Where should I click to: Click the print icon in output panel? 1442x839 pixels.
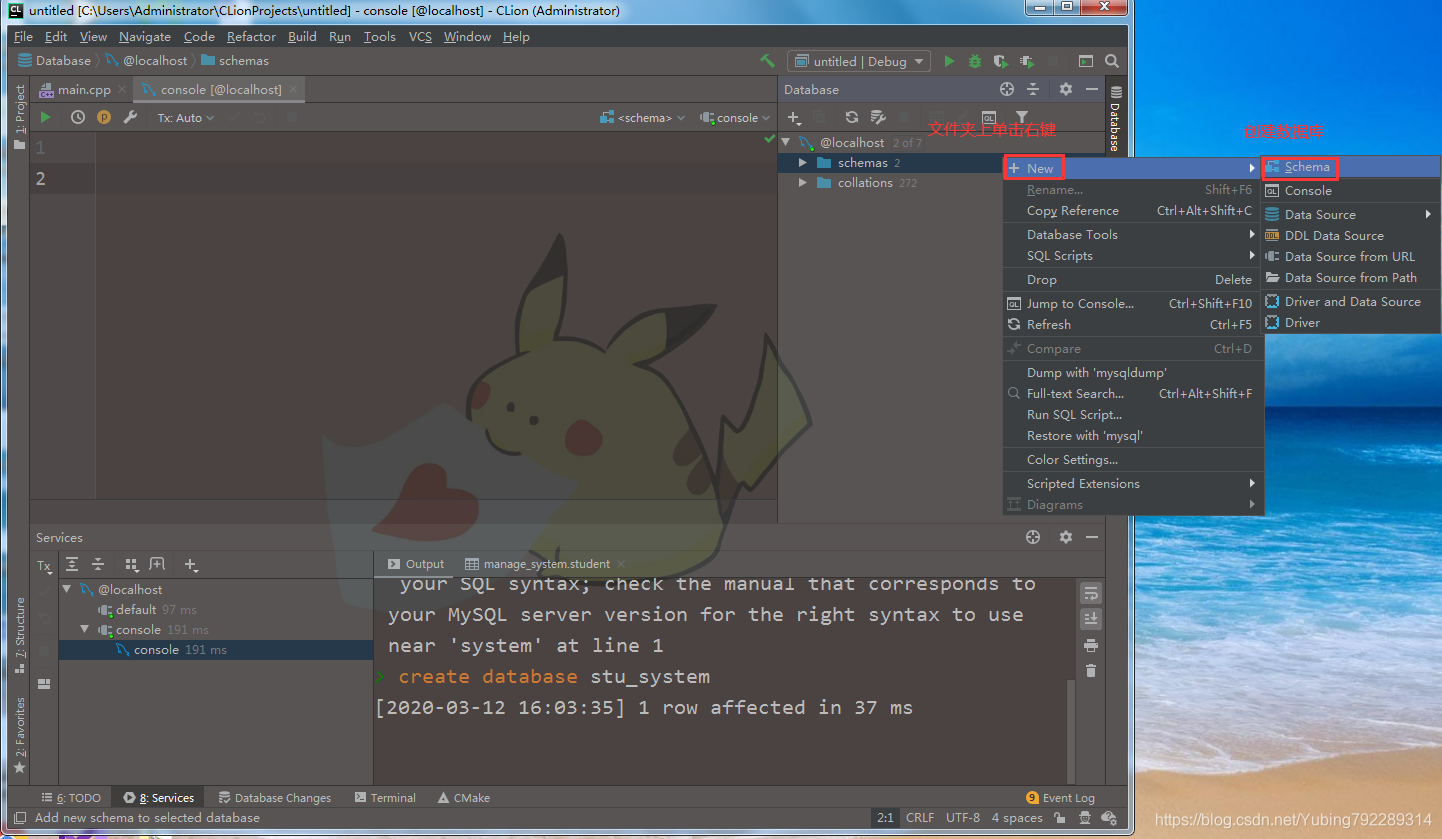pos(1091,645)
